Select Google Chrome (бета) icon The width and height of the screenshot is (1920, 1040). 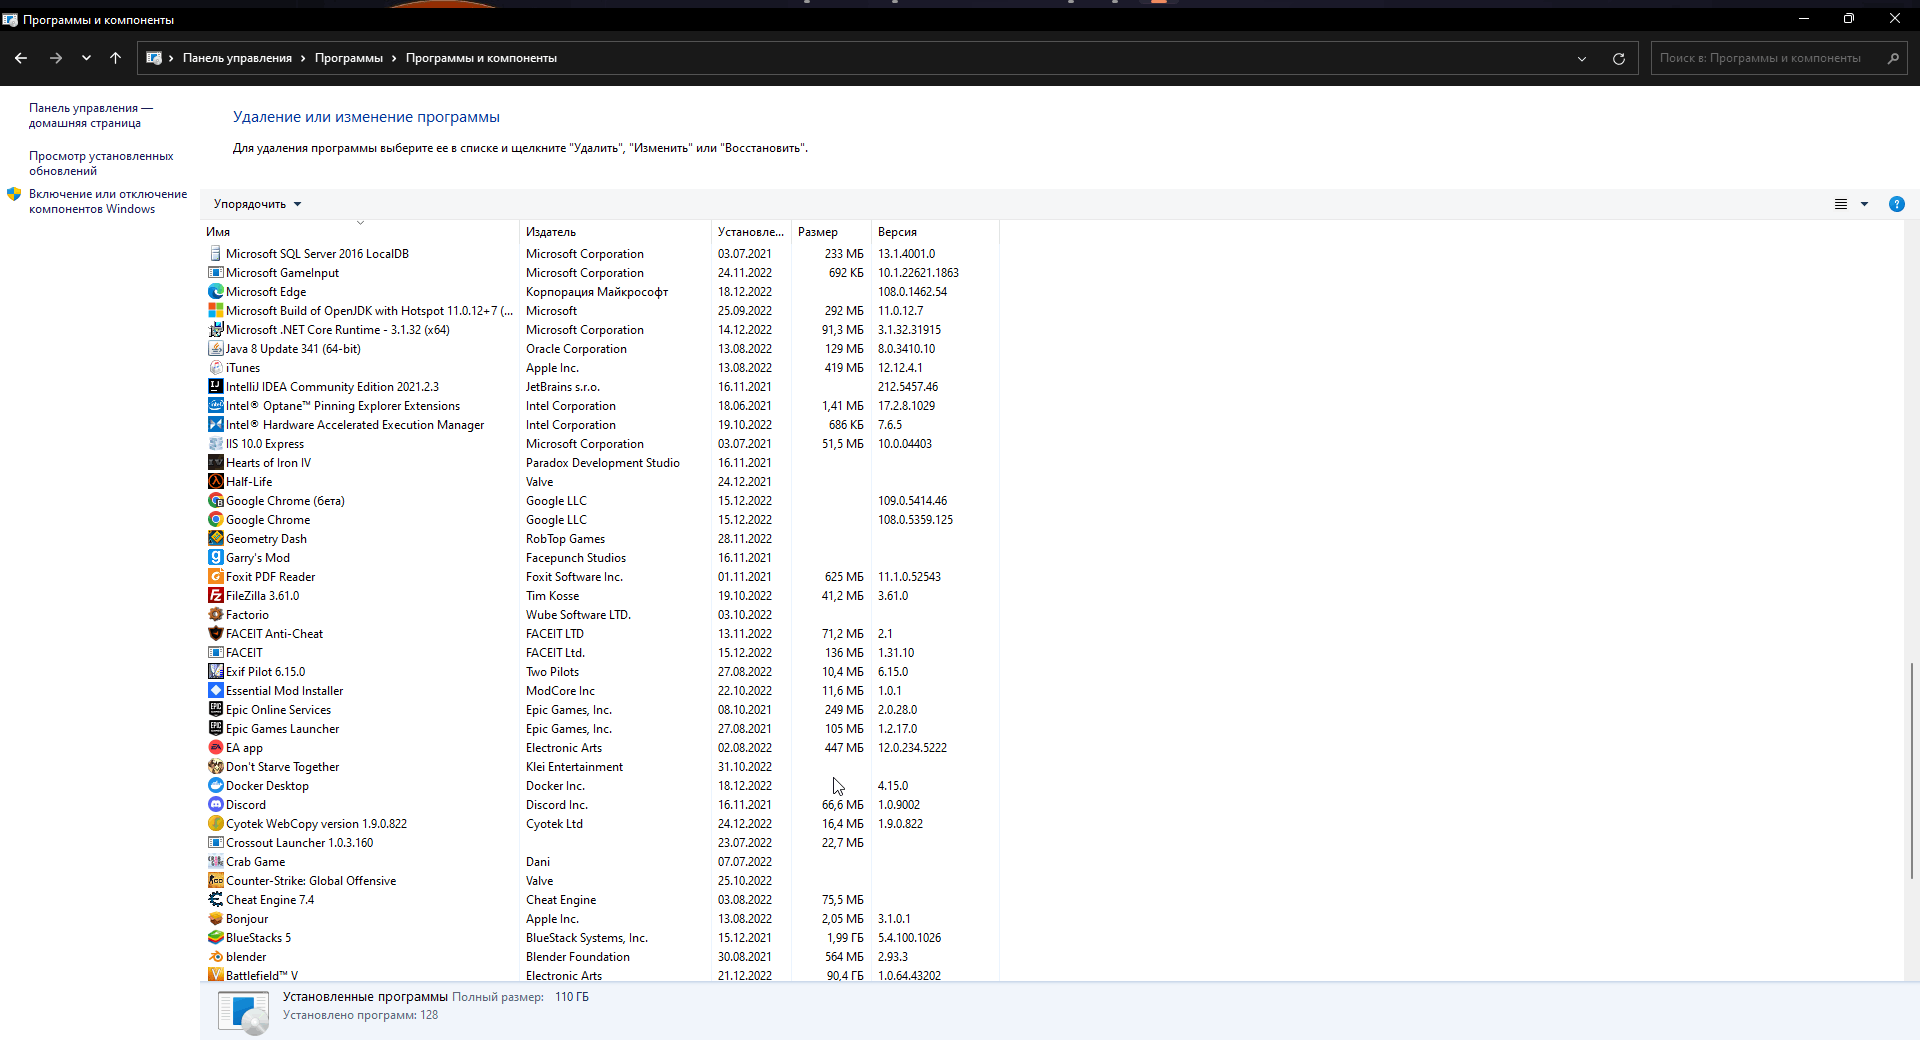pos(215,501)
